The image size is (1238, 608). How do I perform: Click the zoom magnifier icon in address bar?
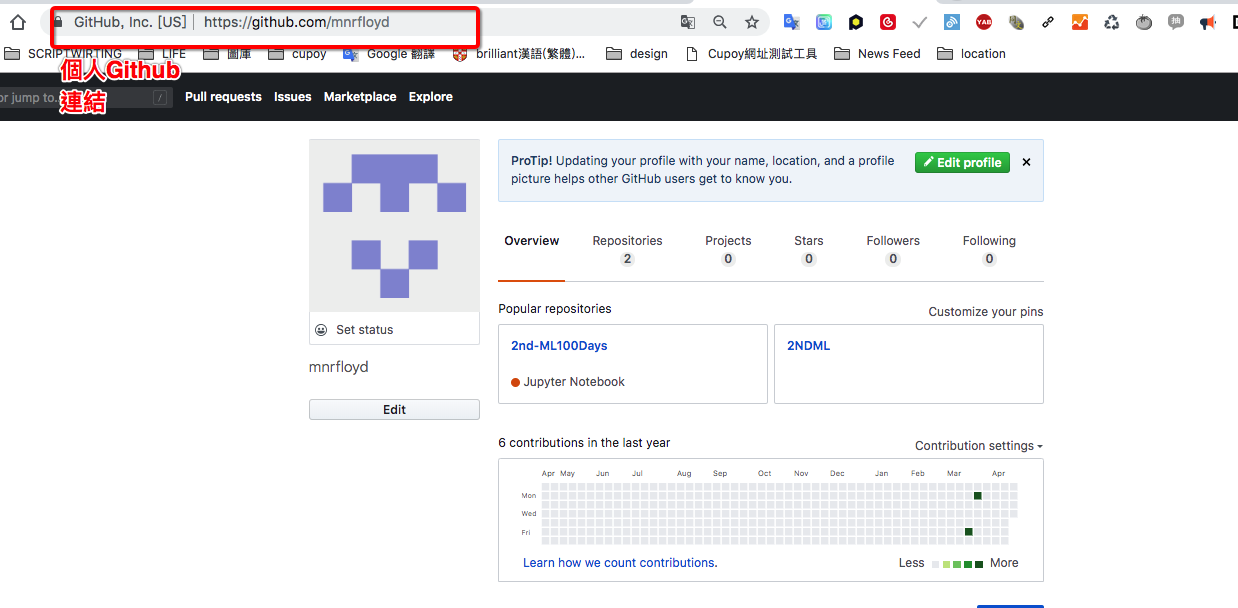720,22
